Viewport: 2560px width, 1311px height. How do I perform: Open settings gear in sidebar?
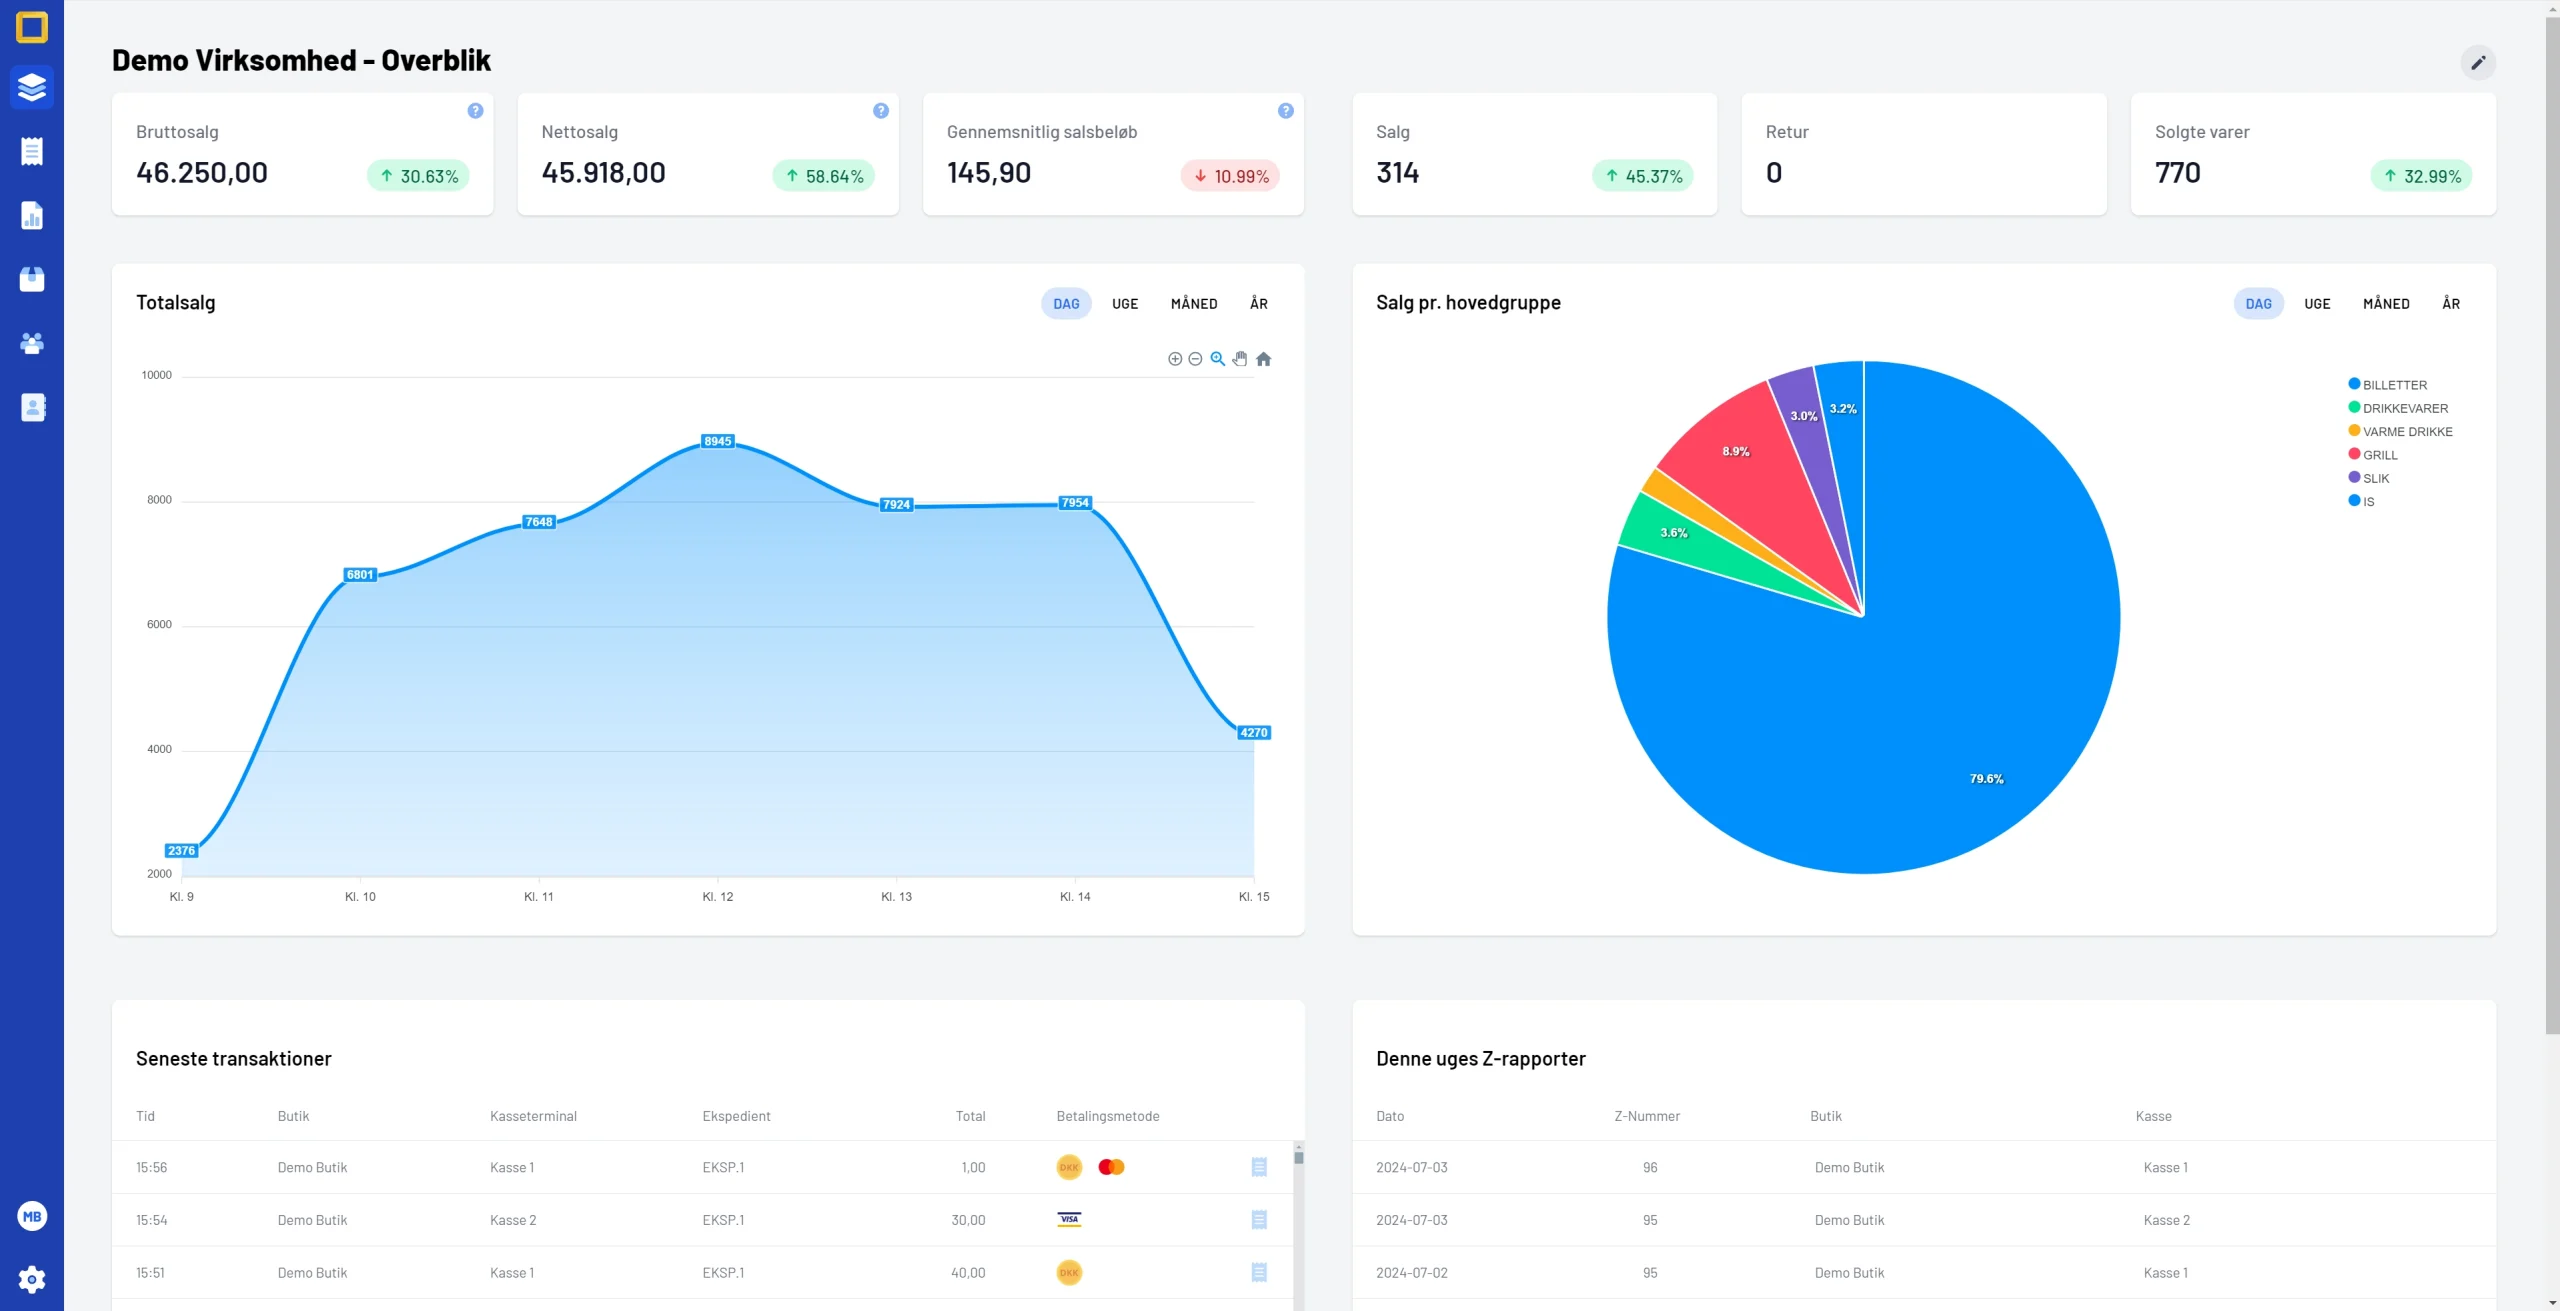tap(32, 1279)
